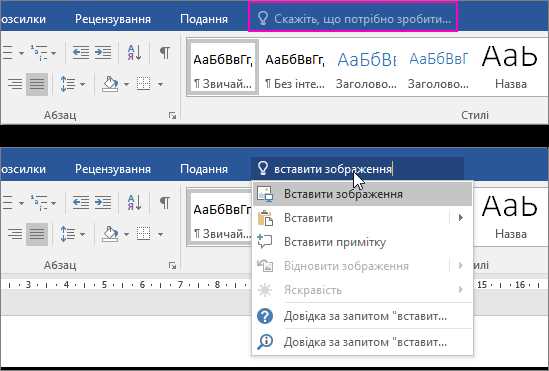The image size is (549, 371).
Task: Open Абзац dialog launcher in the bottom ribbon
Action: [x=172, y=265]
